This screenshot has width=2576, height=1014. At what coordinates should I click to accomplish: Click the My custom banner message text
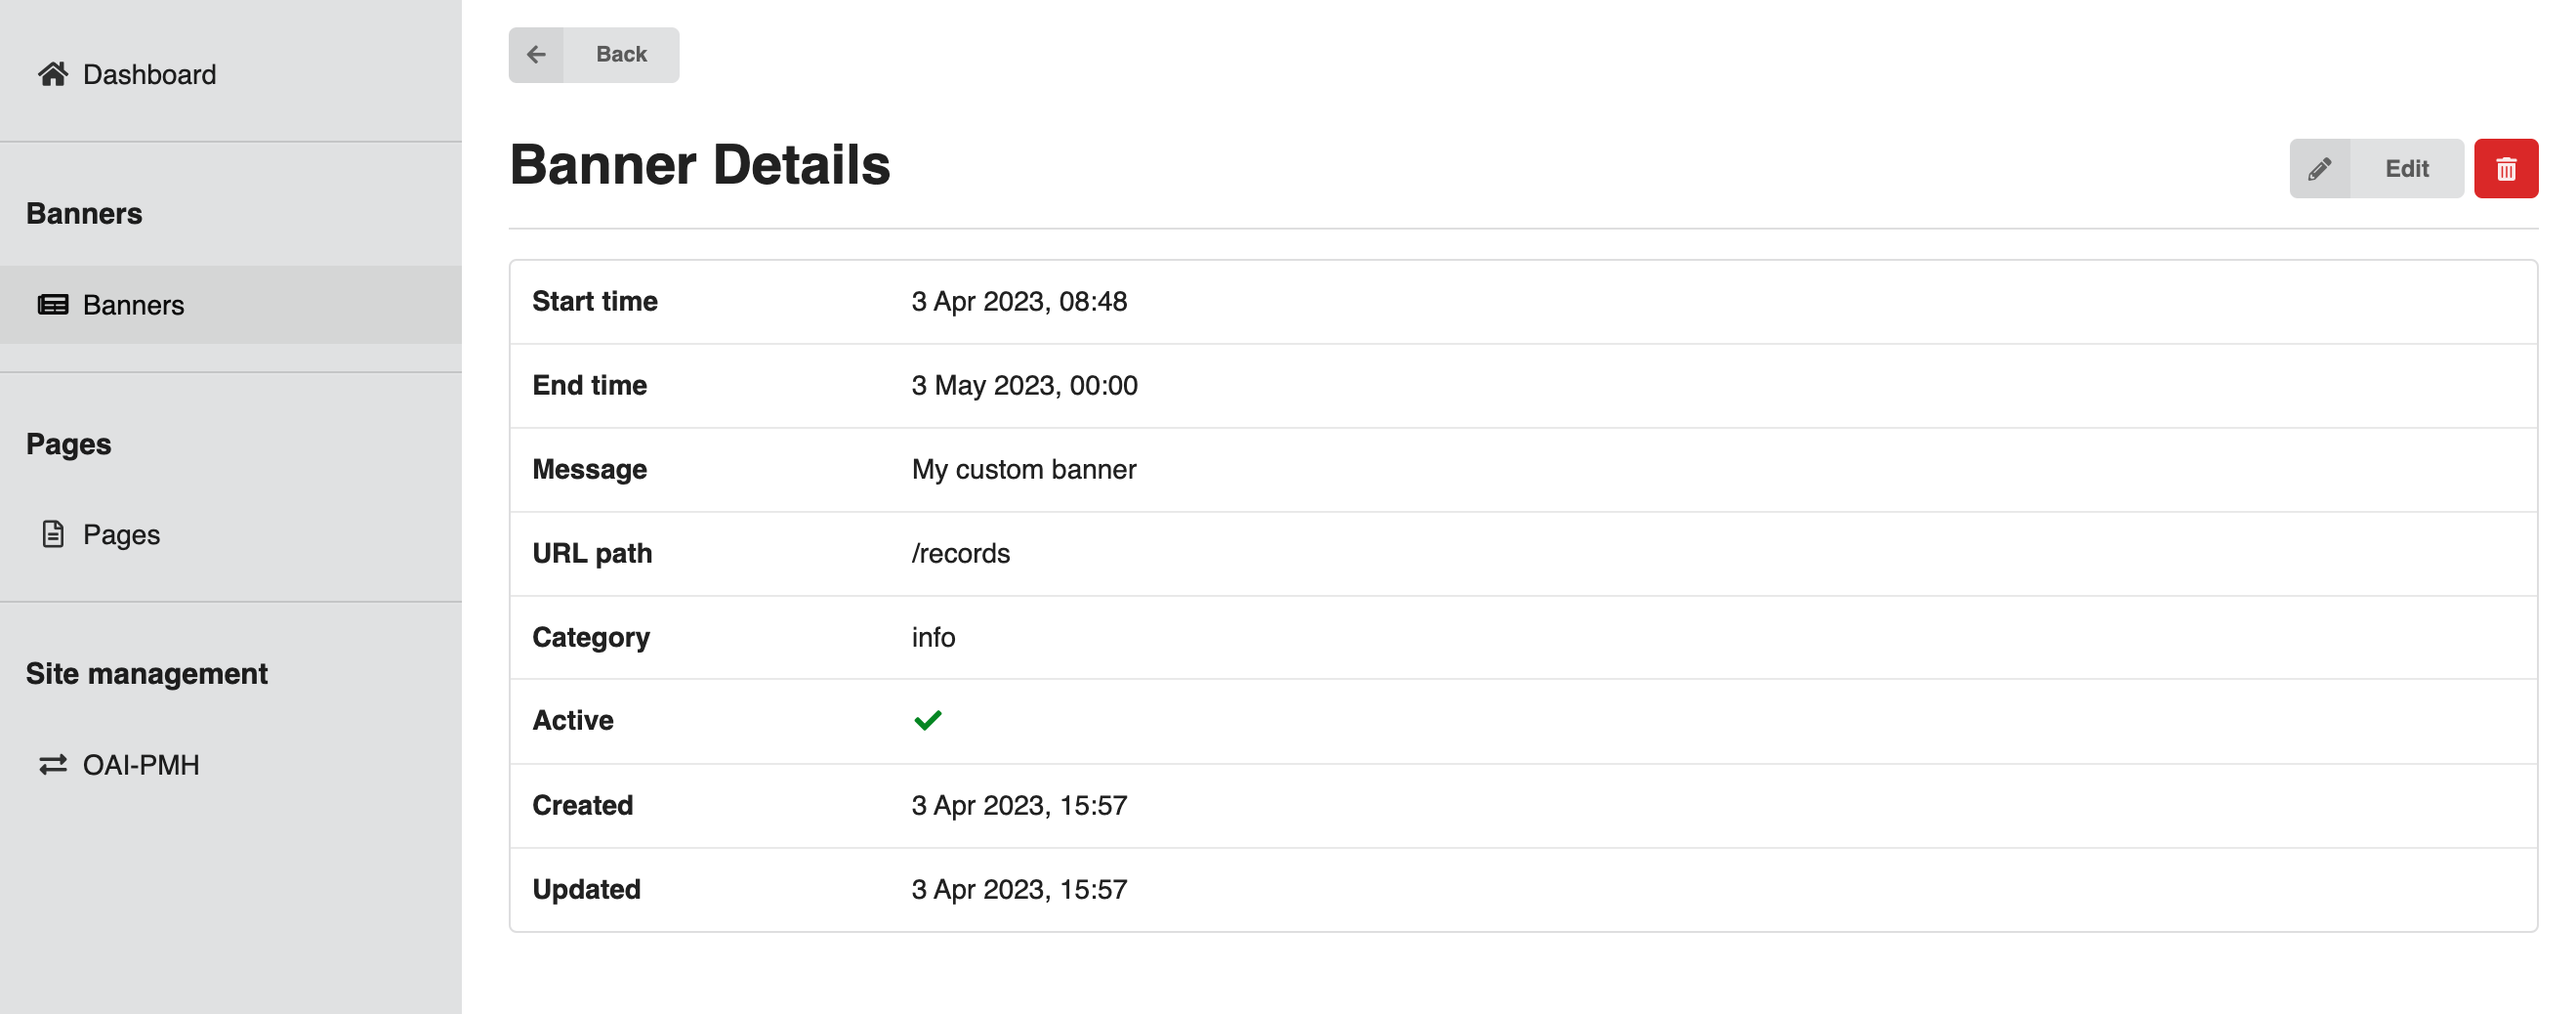pos(1024,469)
